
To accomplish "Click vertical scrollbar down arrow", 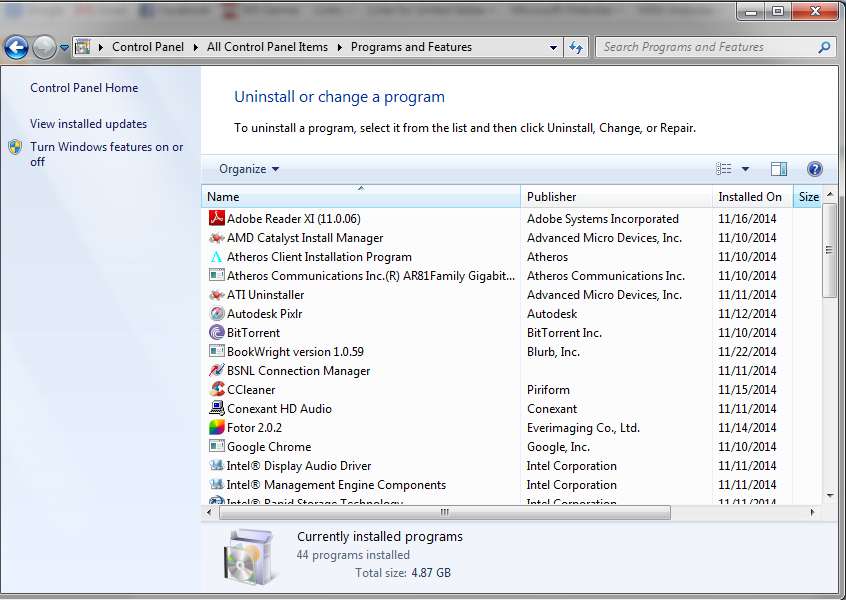I will click(830, 495).
